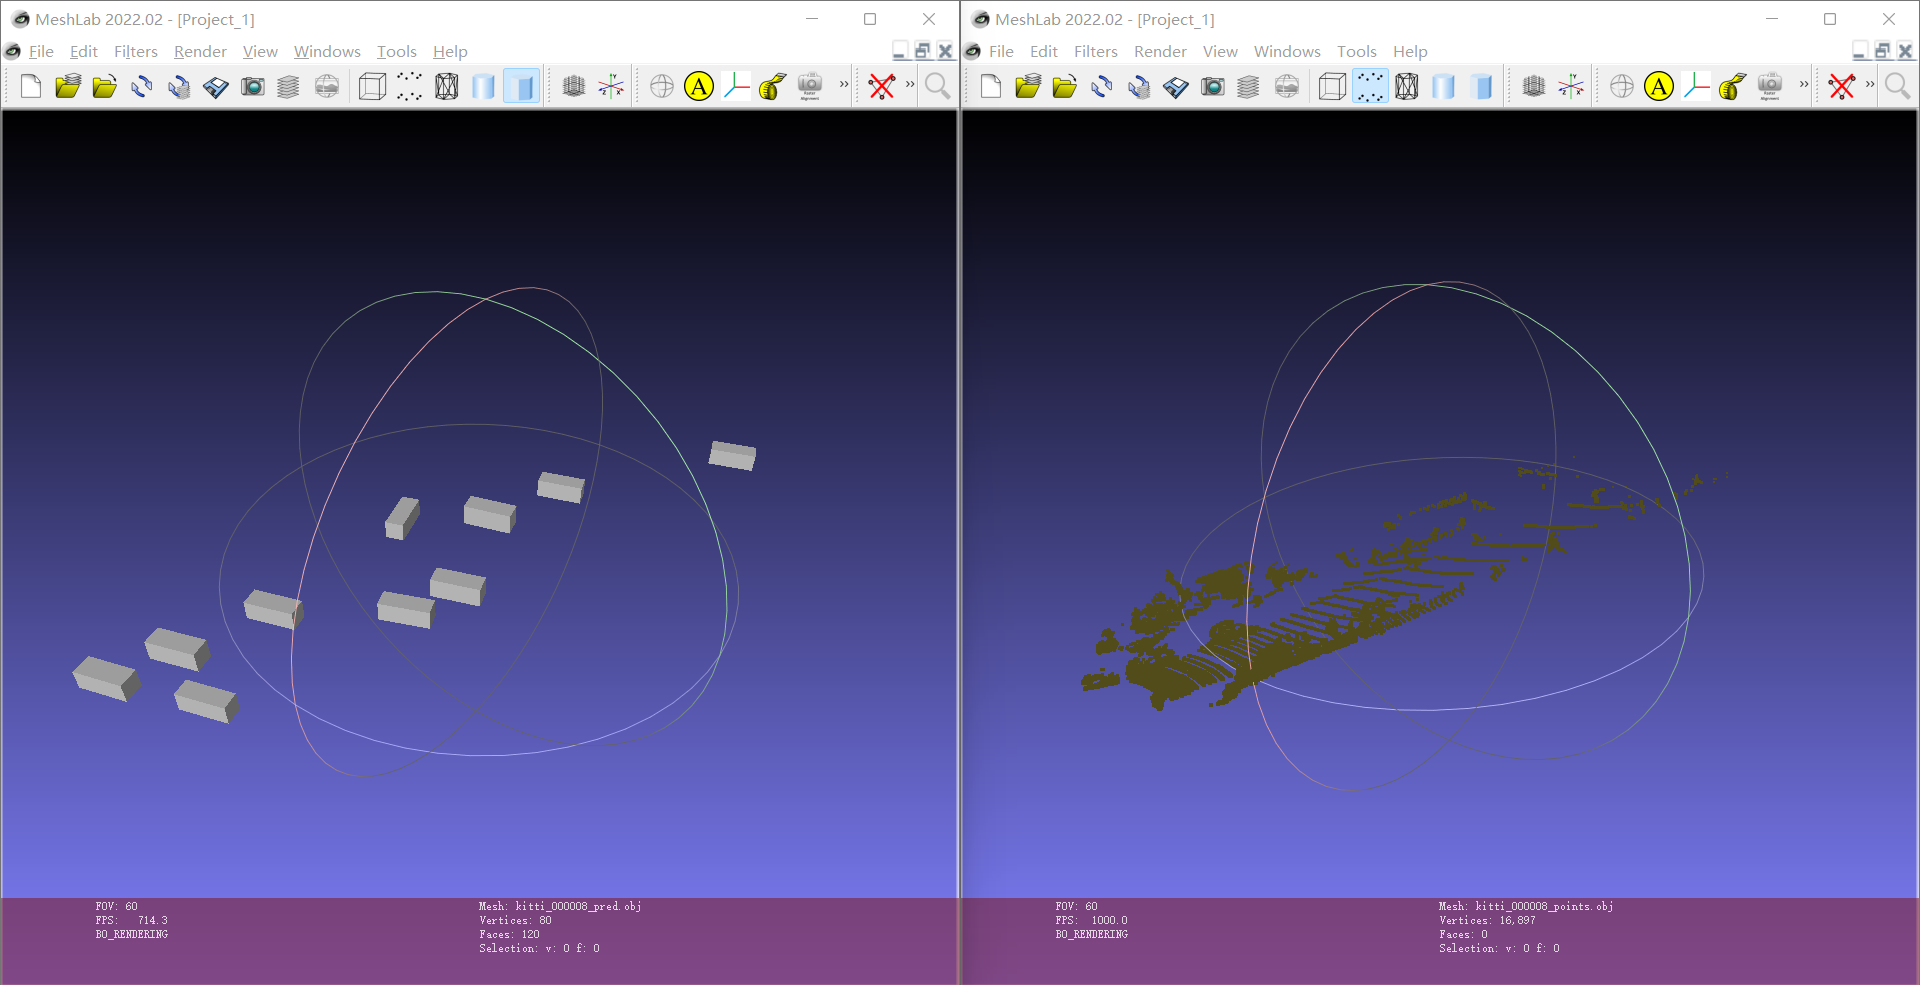Open the Raster Alignment tool
The height and width of the screenshot is (985, 1920).
click(x=811, y=86)
